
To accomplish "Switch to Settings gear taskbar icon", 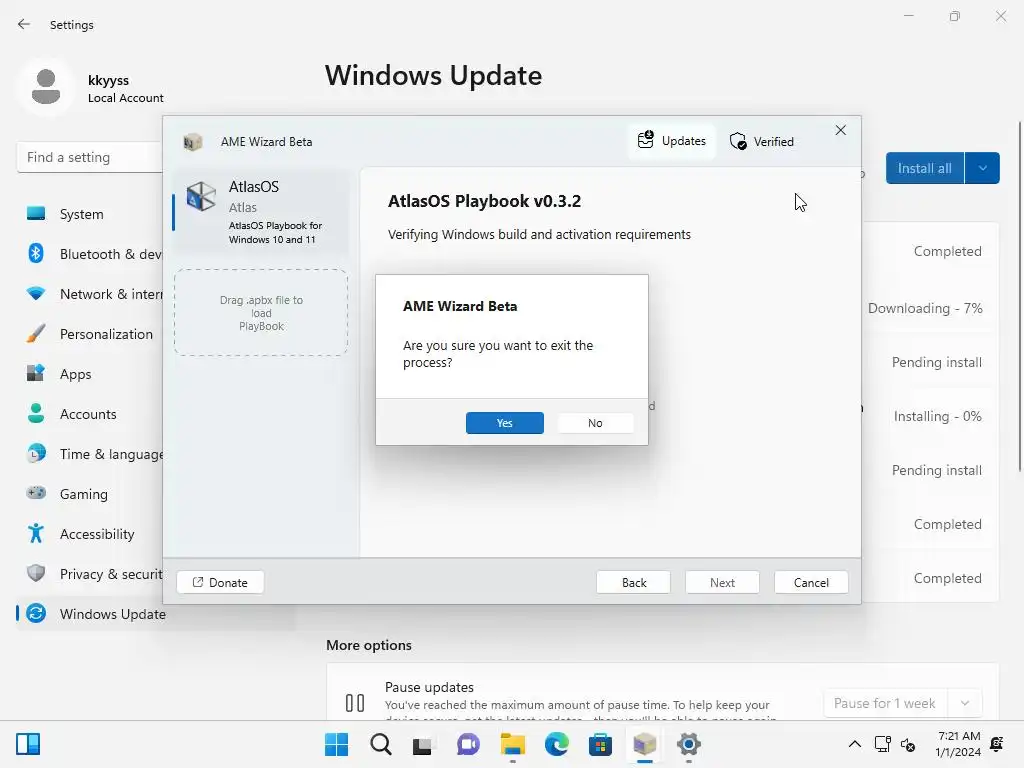I will [688, 744].
